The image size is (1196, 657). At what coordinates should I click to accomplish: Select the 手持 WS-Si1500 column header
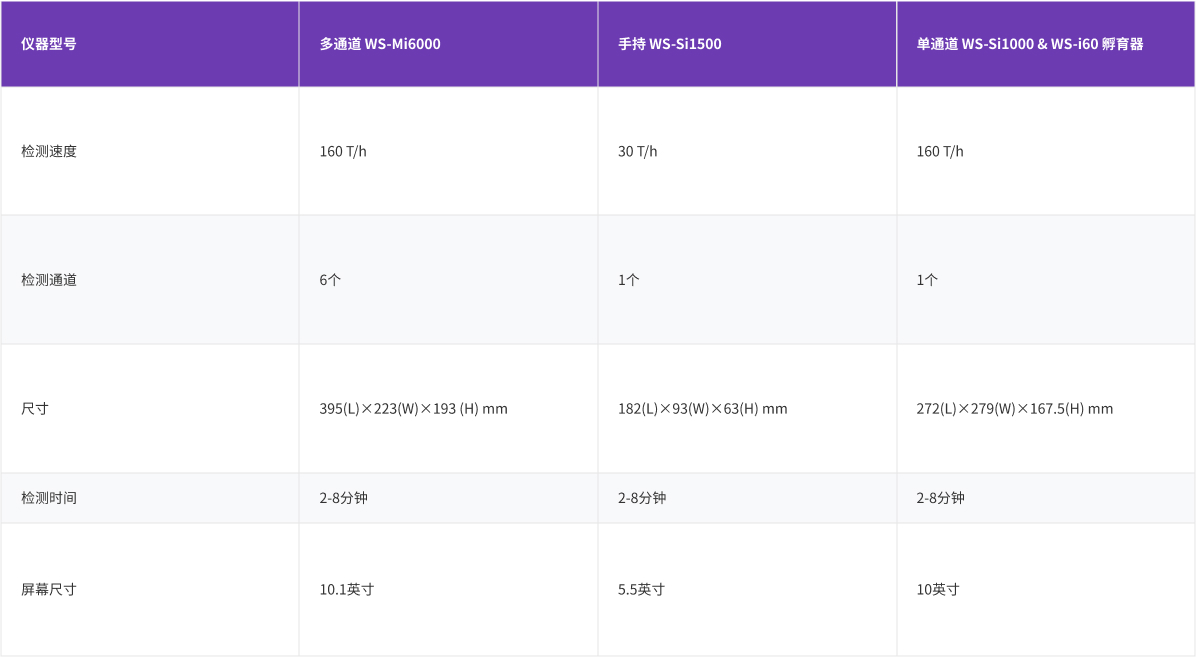point(669,44)
